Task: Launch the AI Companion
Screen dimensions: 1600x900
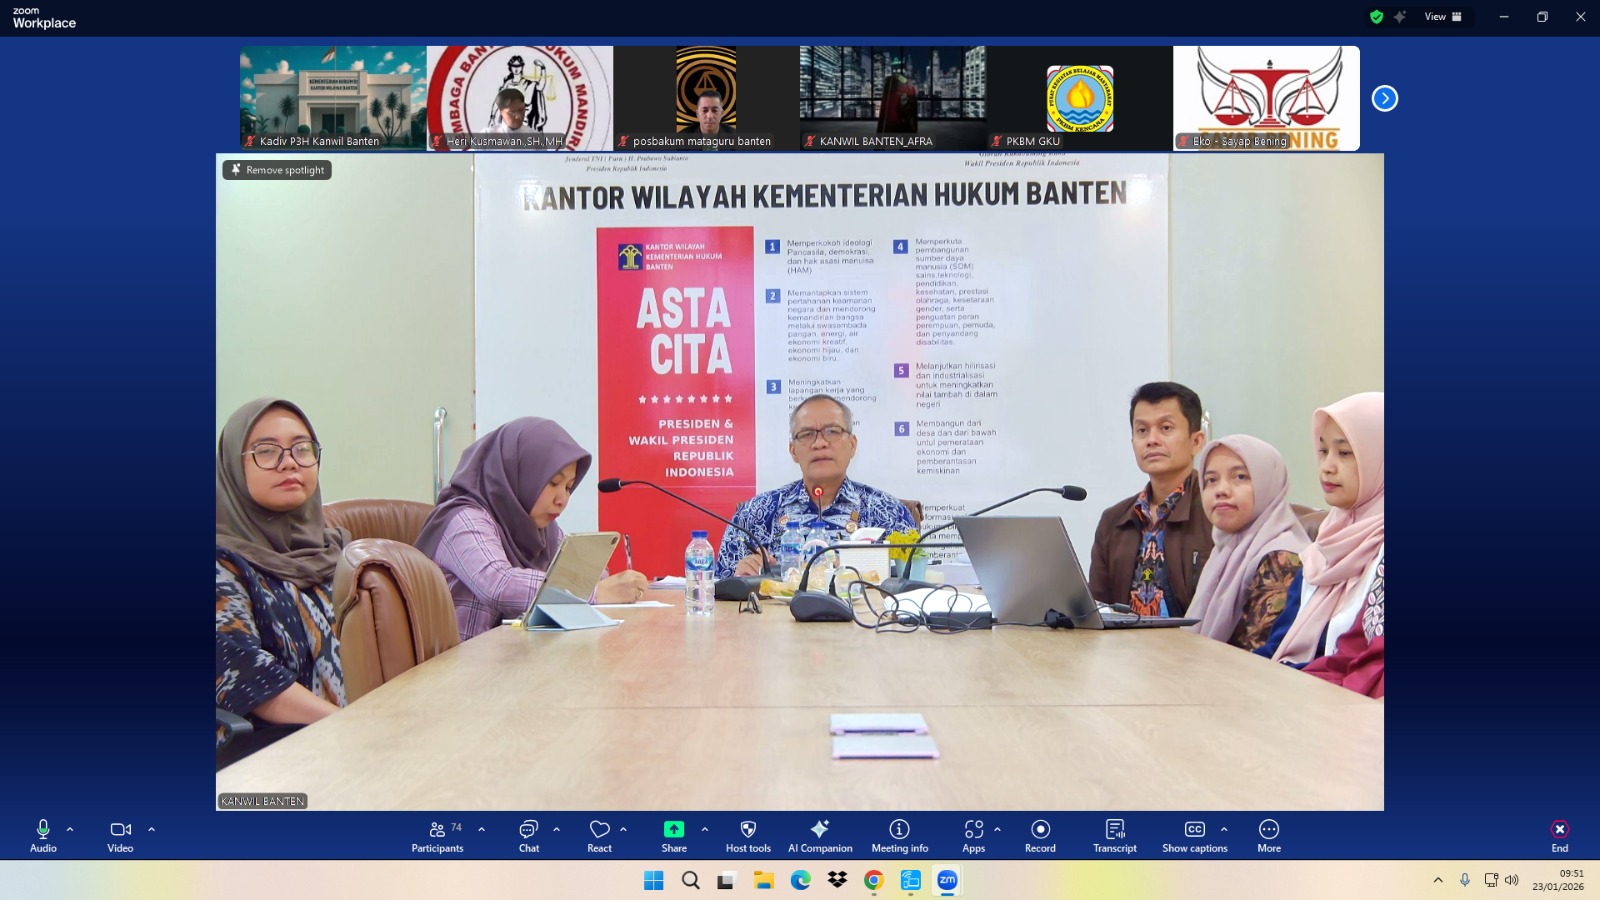Action: (820, 836)
